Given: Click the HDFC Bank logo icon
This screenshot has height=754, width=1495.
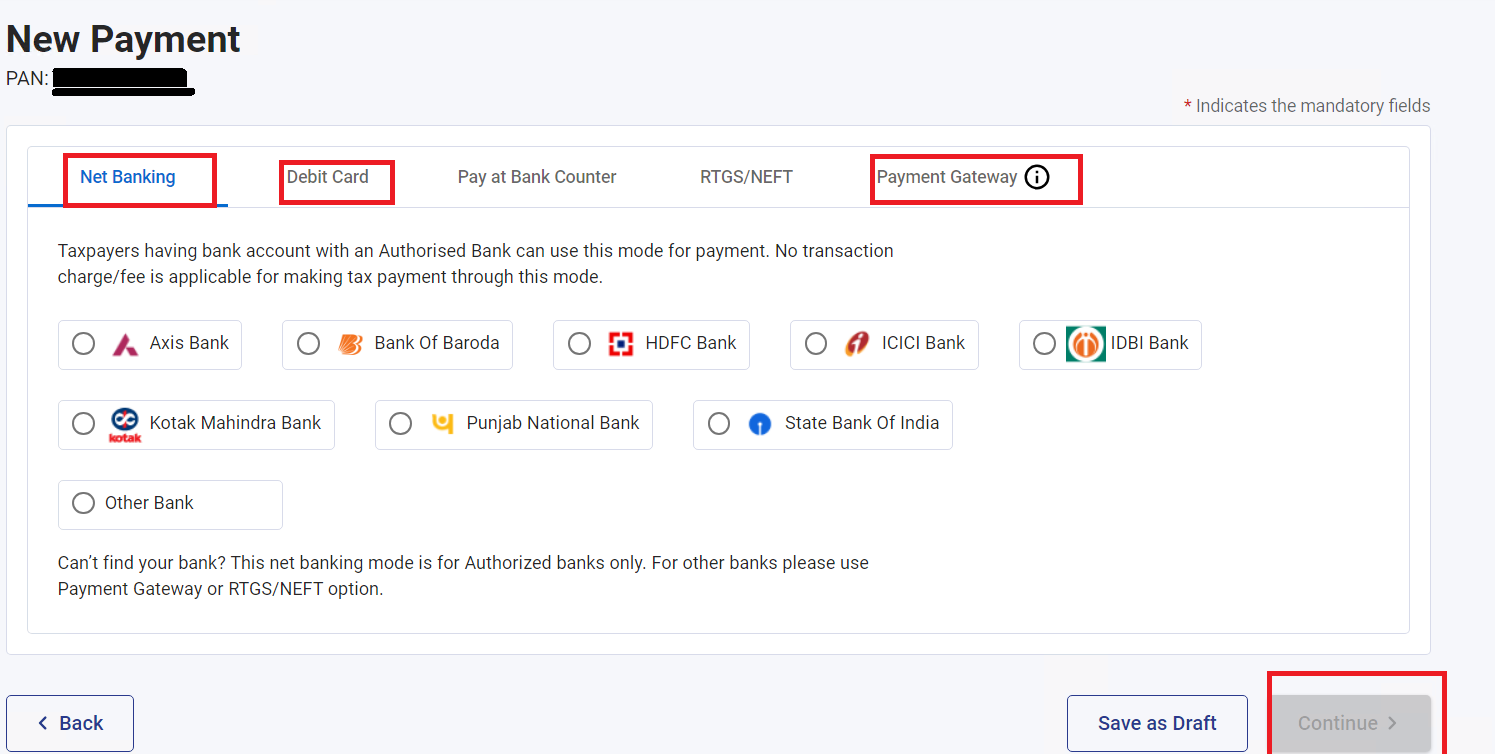Looking at the screenshot, I should [621, 345].
